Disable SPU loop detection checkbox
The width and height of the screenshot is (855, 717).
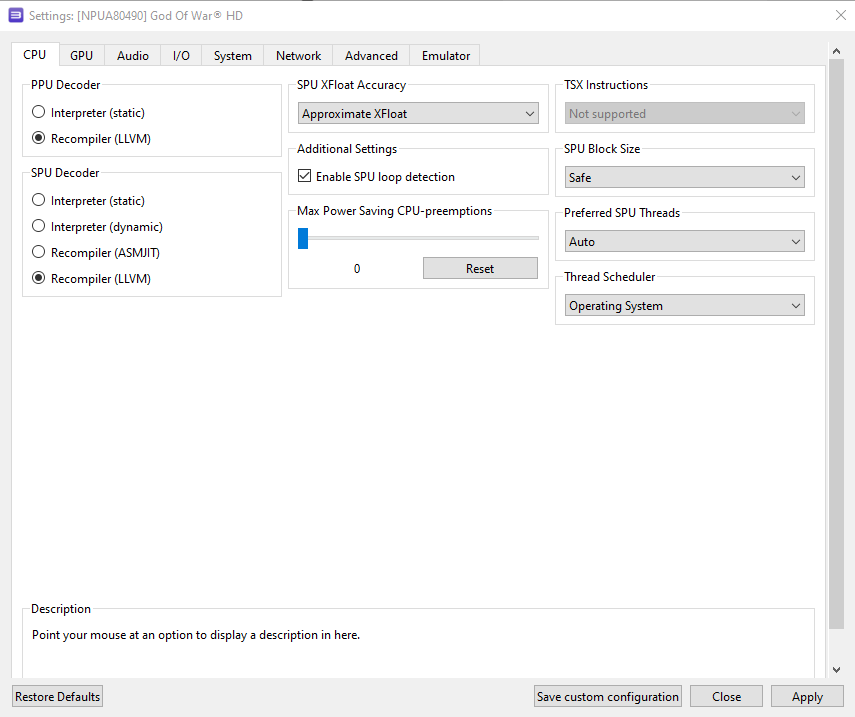(x=306, y=176)
